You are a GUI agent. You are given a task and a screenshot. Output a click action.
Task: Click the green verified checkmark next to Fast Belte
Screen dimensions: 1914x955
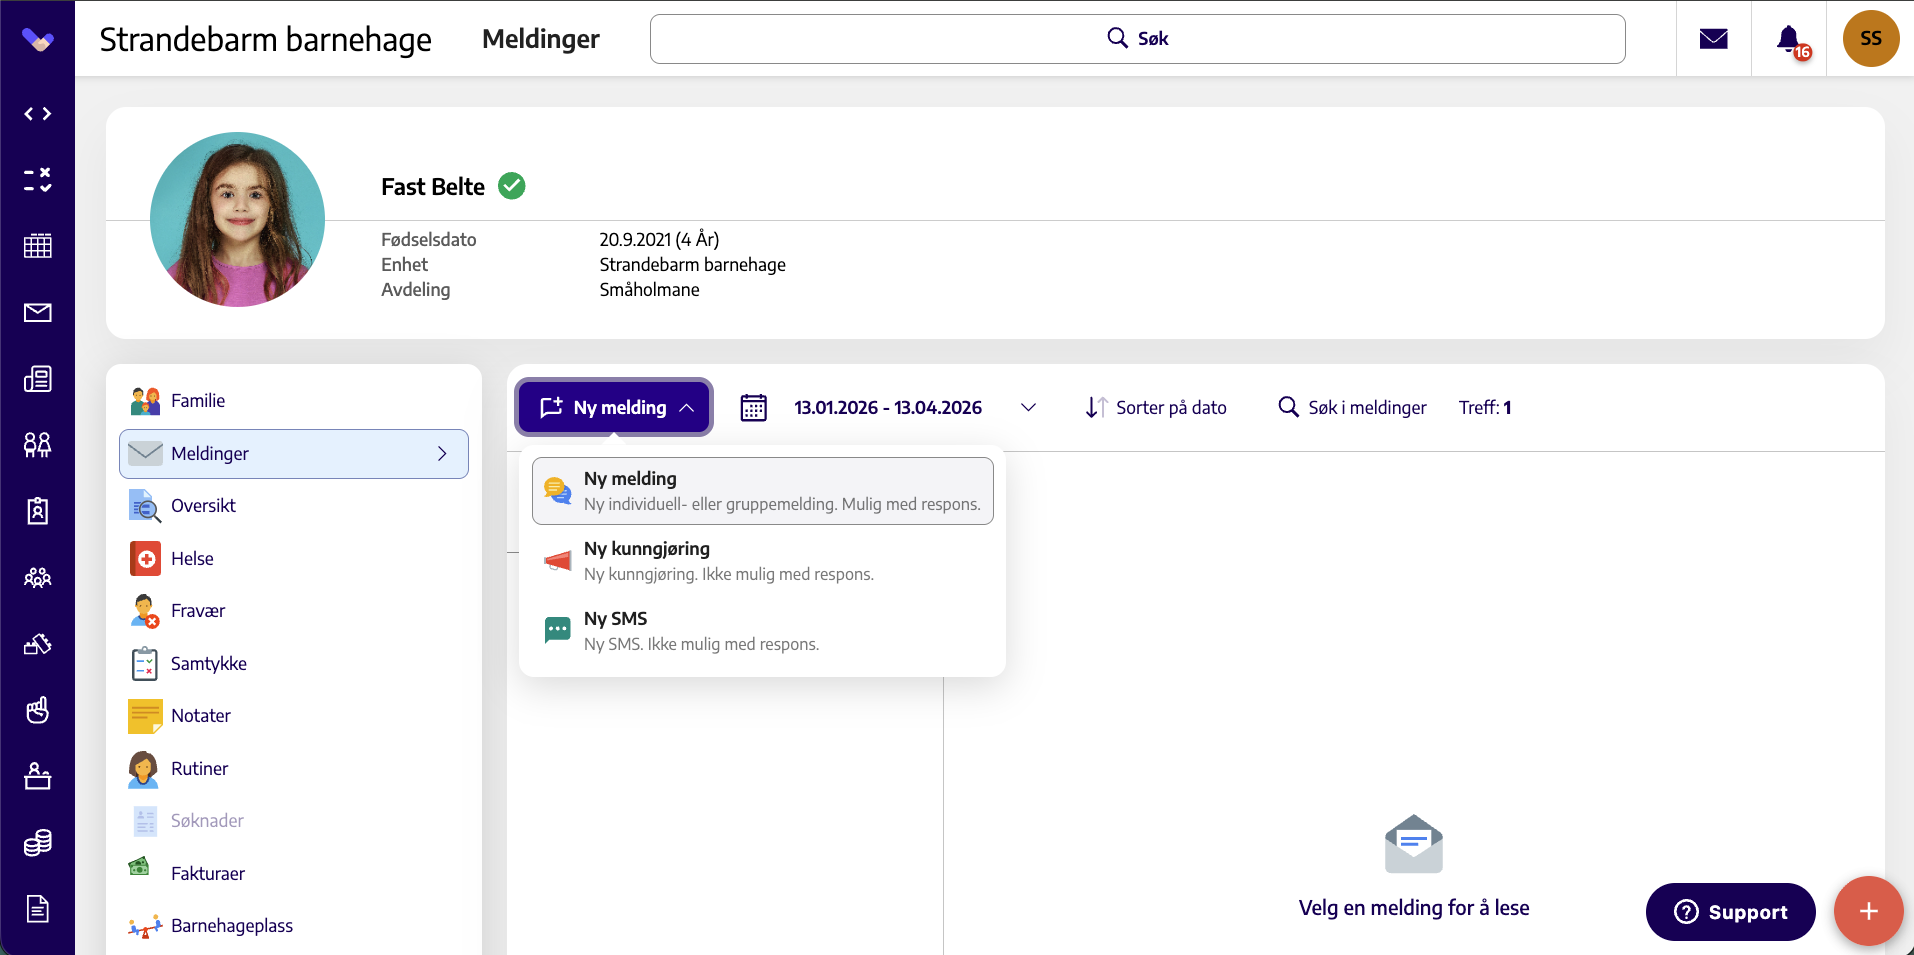(x=511, y=186)
